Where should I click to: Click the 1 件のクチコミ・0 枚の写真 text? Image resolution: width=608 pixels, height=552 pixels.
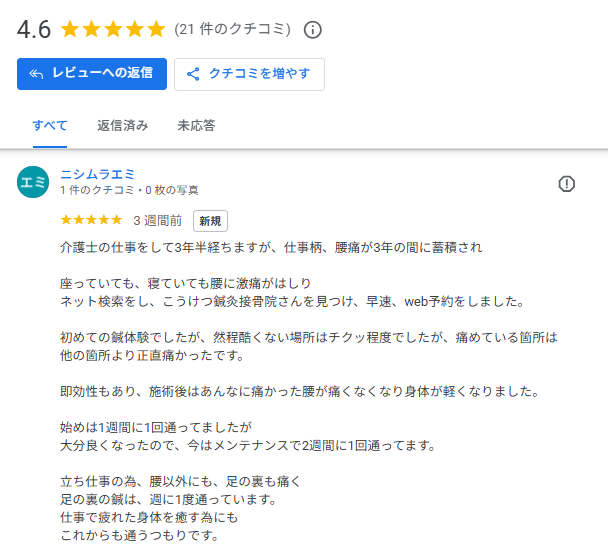click(129, 190)
